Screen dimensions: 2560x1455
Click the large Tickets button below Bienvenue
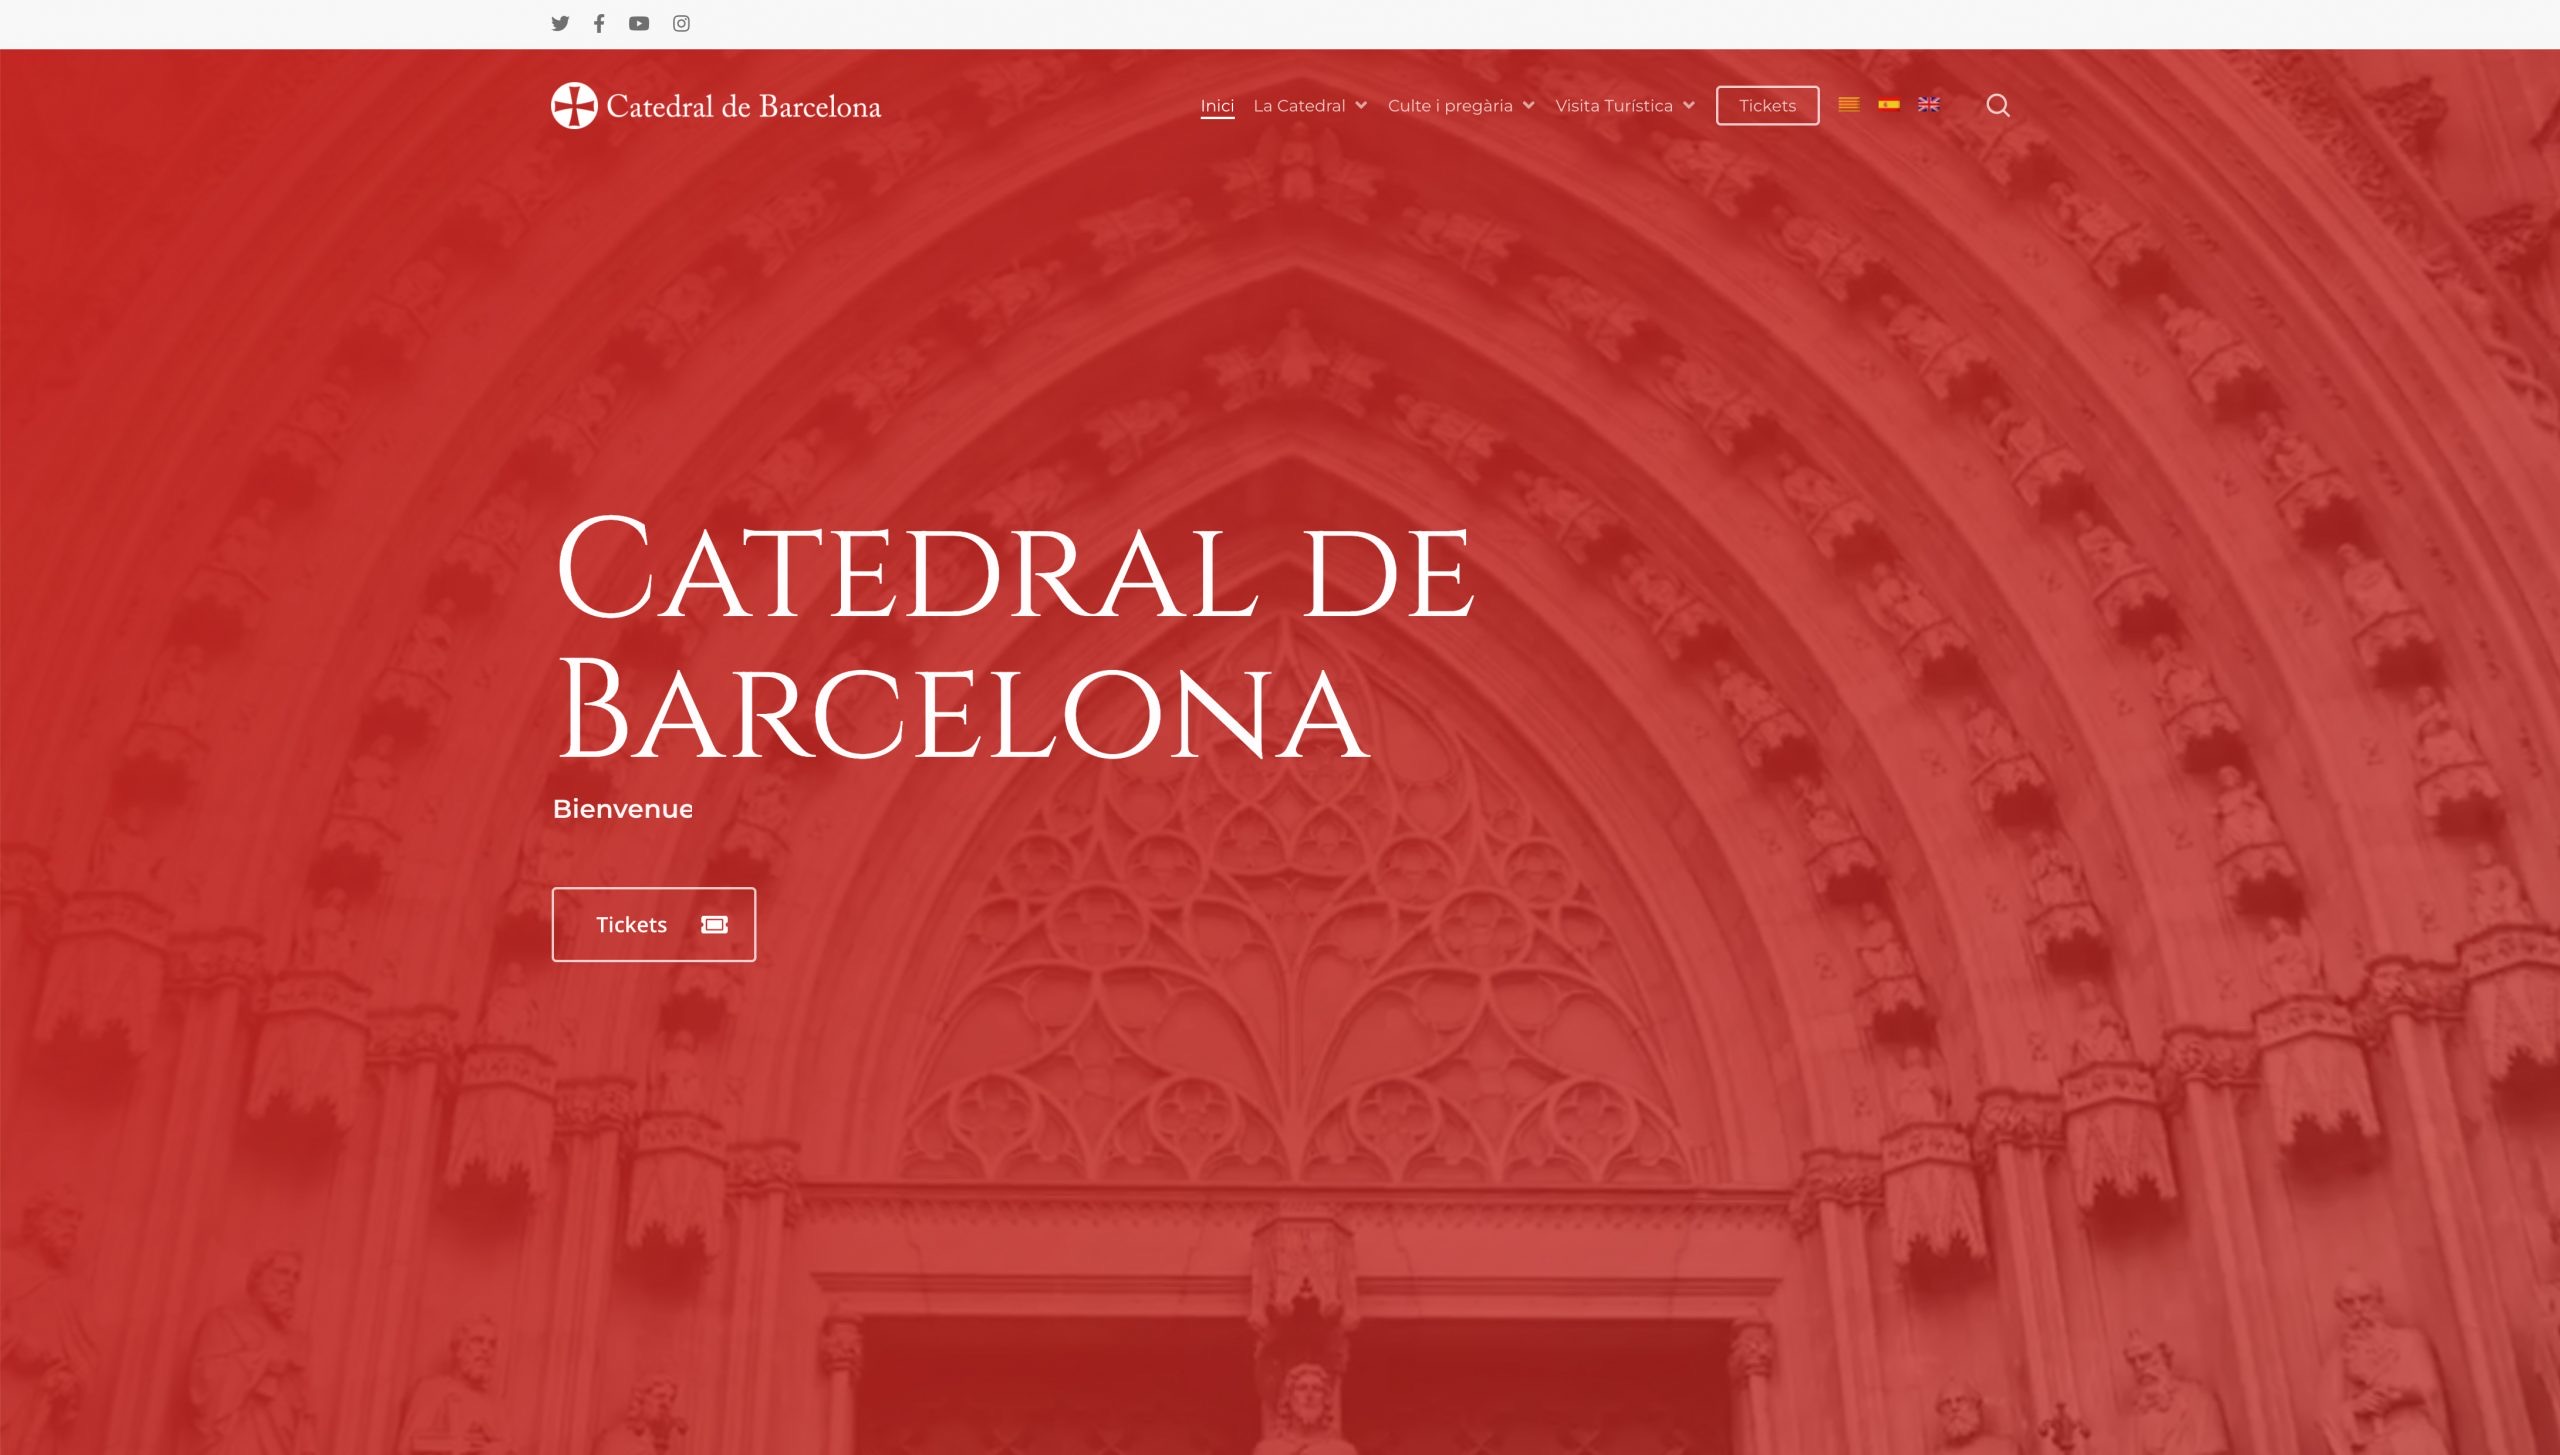654,924
